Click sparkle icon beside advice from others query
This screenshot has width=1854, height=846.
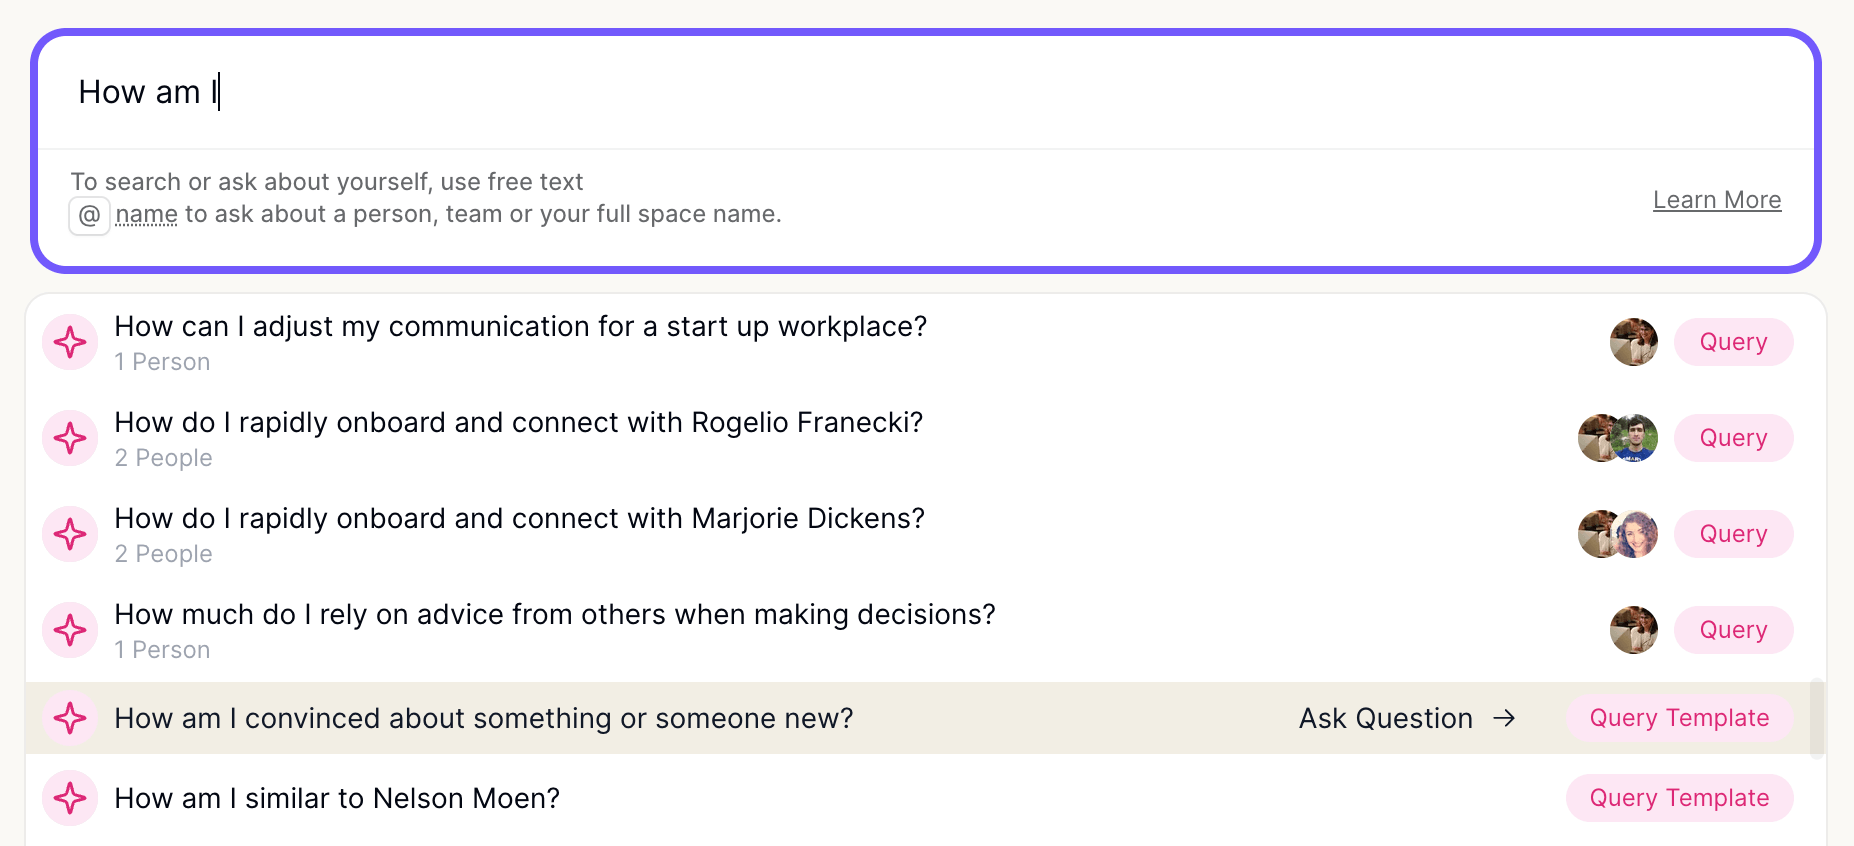pyautogui.click(x=70, y=630)
